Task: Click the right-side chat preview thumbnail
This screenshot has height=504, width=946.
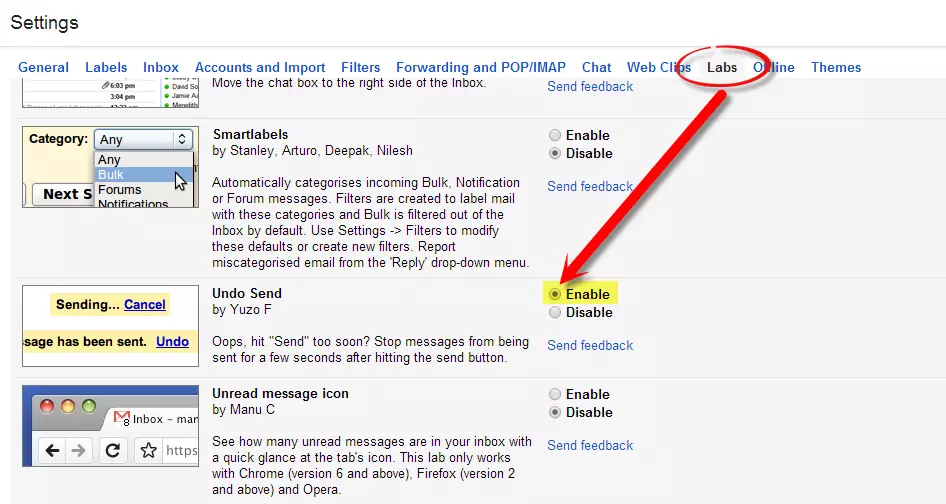Action: 110,93
